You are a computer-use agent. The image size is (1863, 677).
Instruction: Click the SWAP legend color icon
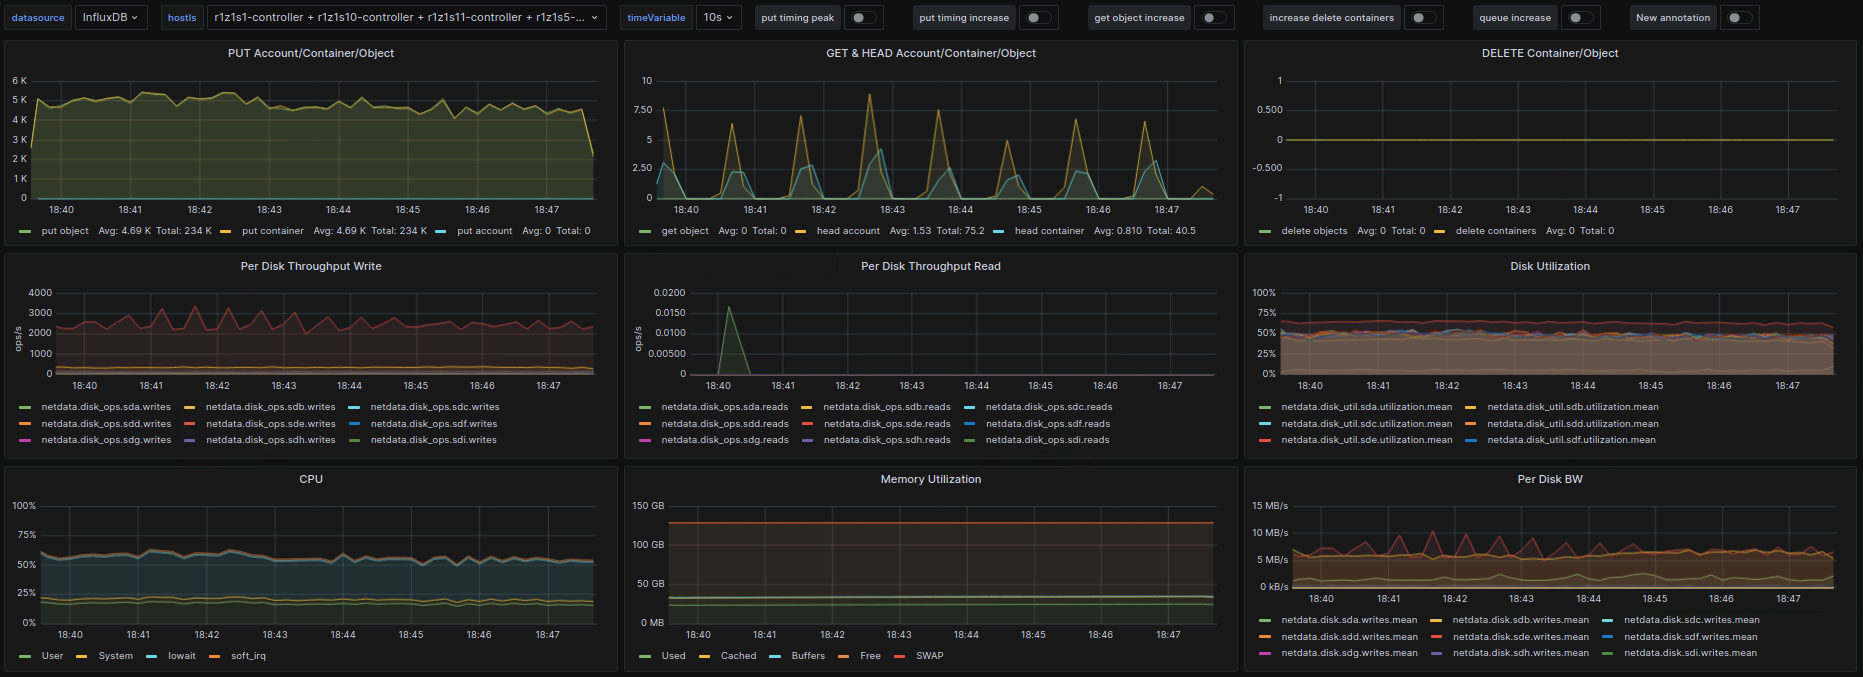pos(899,656)
